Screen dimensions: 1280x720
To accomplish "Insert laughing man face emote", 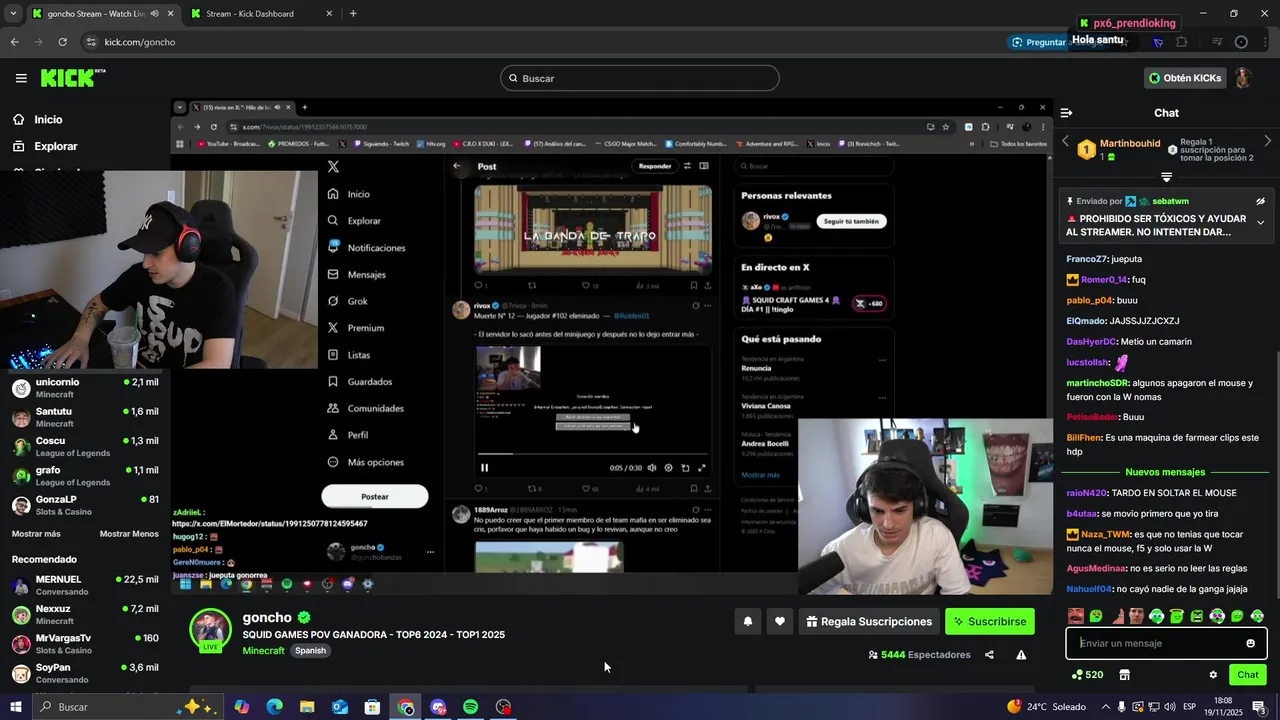I will [x=1076, y=616].
